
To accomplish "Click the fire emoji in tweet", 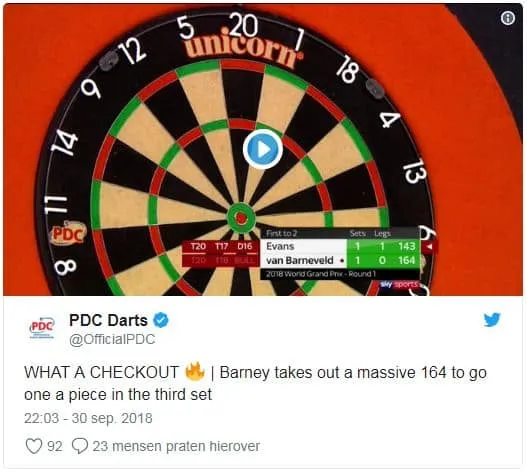I will (195, 371).
